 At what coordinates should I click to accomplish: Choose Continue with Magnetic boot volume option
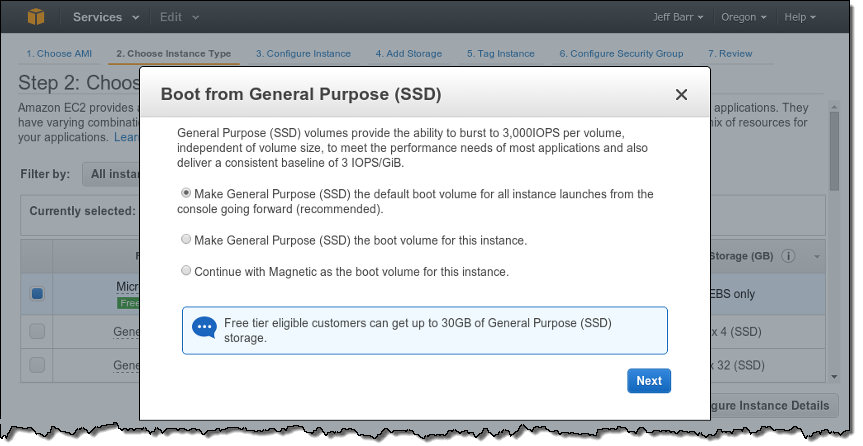point(186,270)
